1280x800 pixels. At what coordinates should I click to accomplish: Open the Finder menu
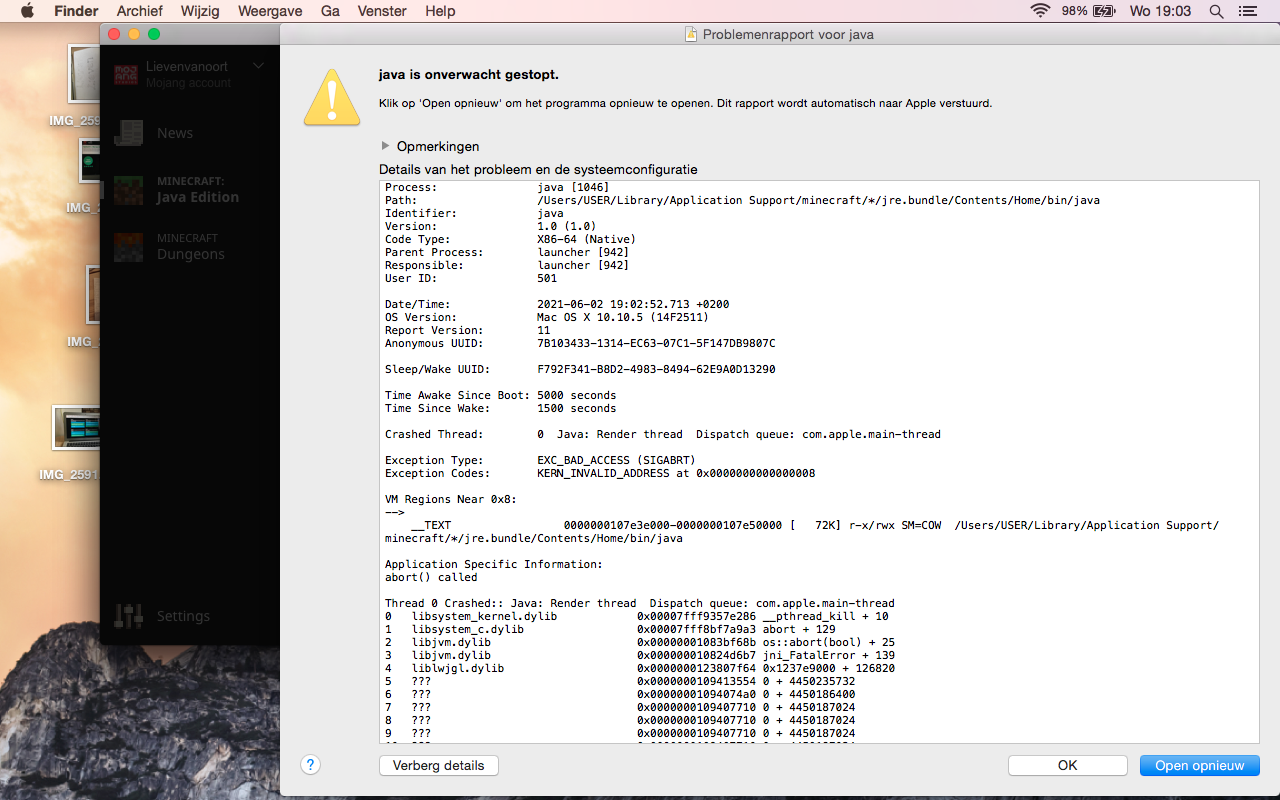click(76, 11)
